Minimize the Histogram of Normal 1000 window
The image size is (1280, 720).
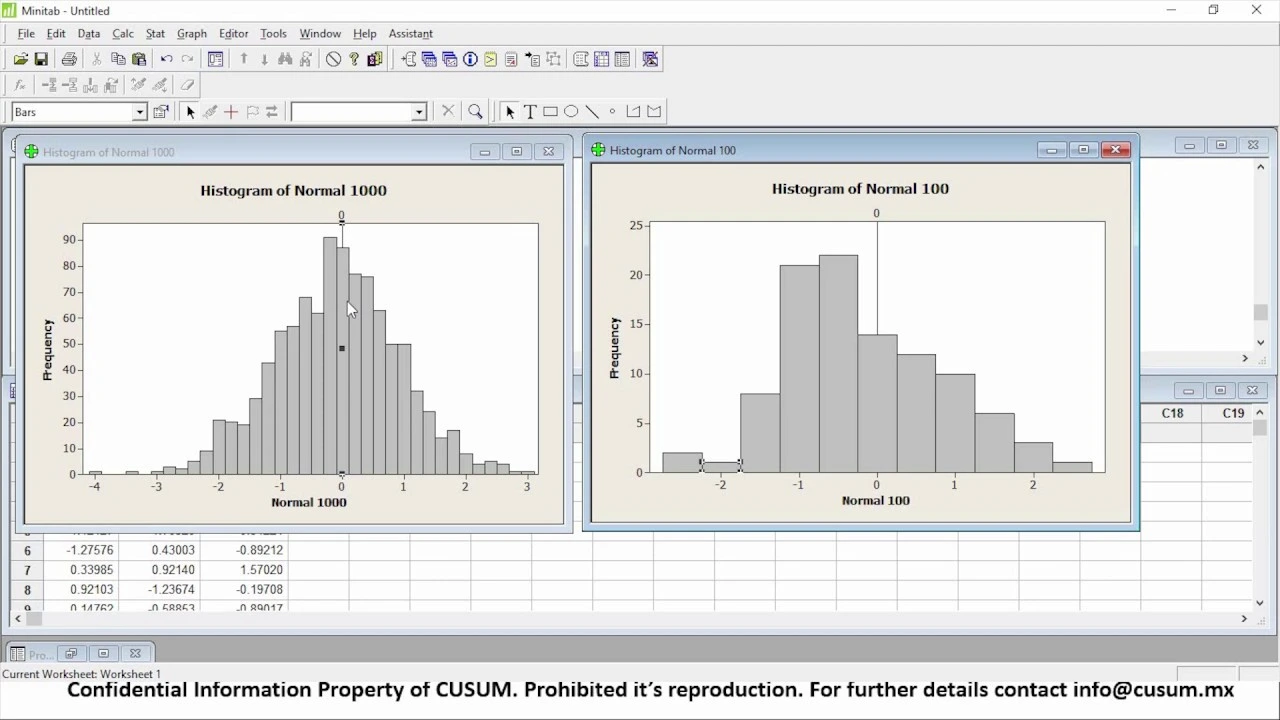(x=485, y=152)
